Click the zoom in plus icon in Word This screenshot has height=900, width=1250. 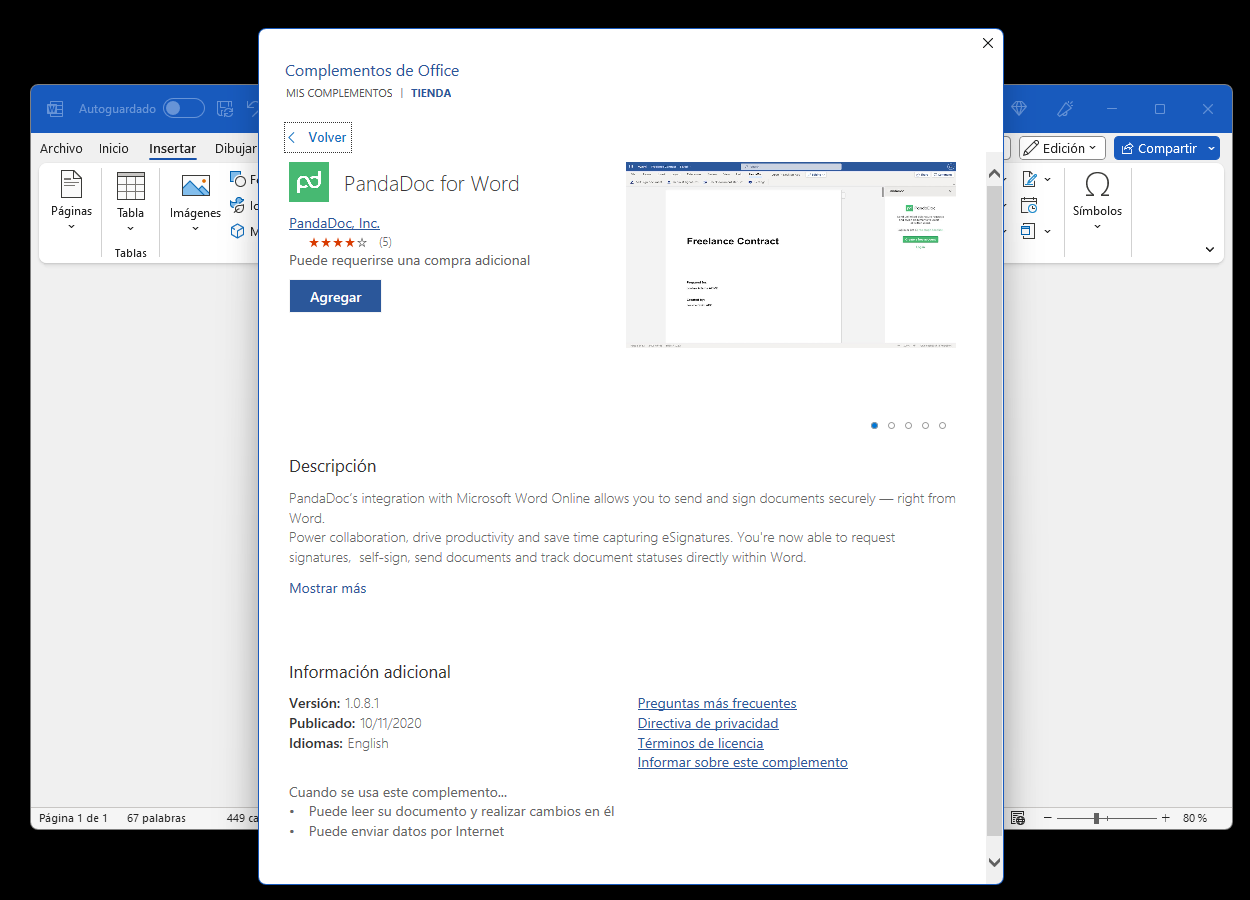point(1165,818)
